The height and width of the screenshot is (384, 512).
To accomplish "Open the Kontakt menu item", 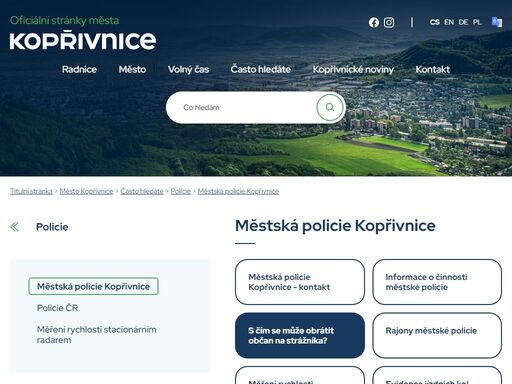I will tap(432, 69).
